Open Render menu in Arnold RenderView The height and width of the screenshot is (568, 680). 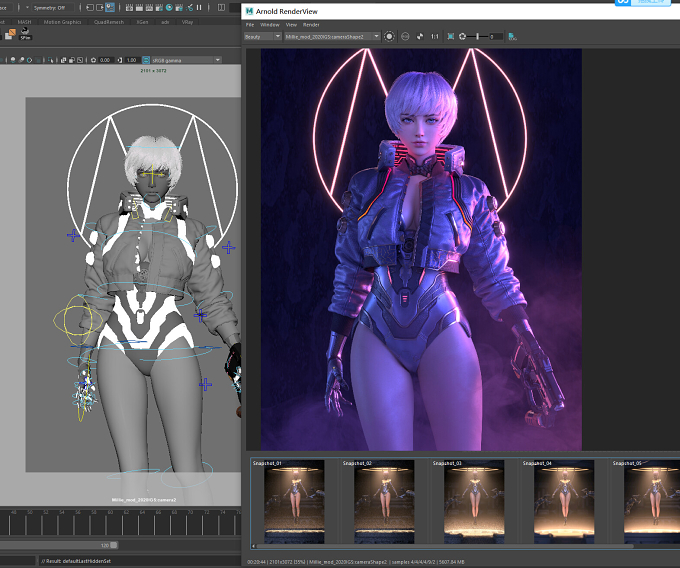coord(311,25)
